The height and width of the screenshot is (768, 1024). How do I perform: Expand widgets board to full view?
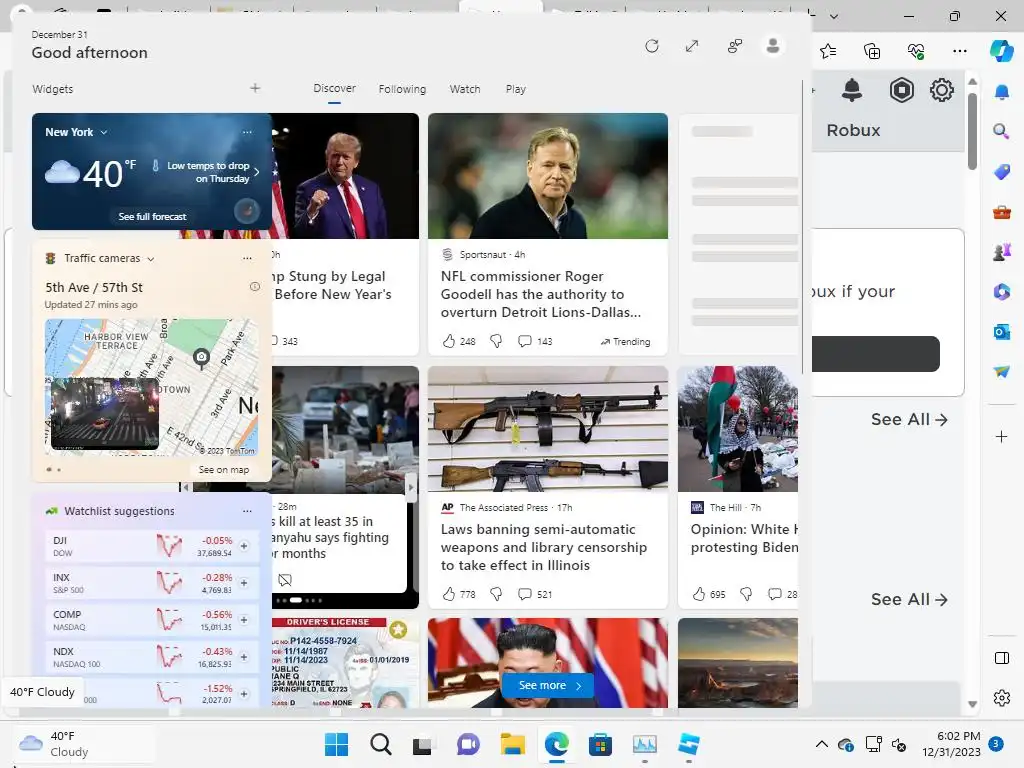692,46
